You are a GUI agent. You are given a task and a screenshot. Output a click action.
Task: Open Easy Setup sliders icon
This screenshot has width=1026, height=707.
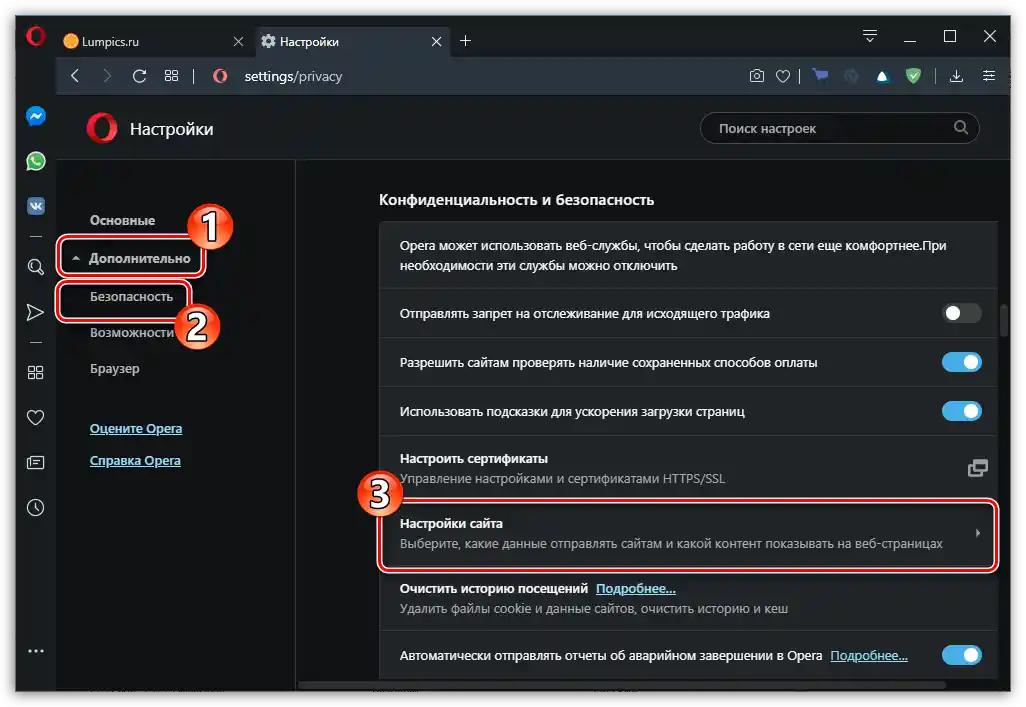point(989,76)
